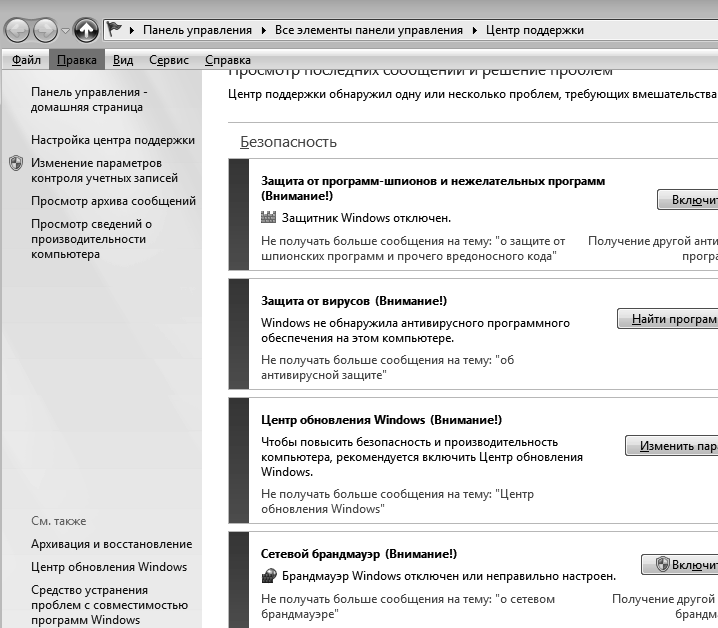Click Сетевой брандмауэр (Внимание!) heading
Screen dimensions: 718x628
[359, 554]
